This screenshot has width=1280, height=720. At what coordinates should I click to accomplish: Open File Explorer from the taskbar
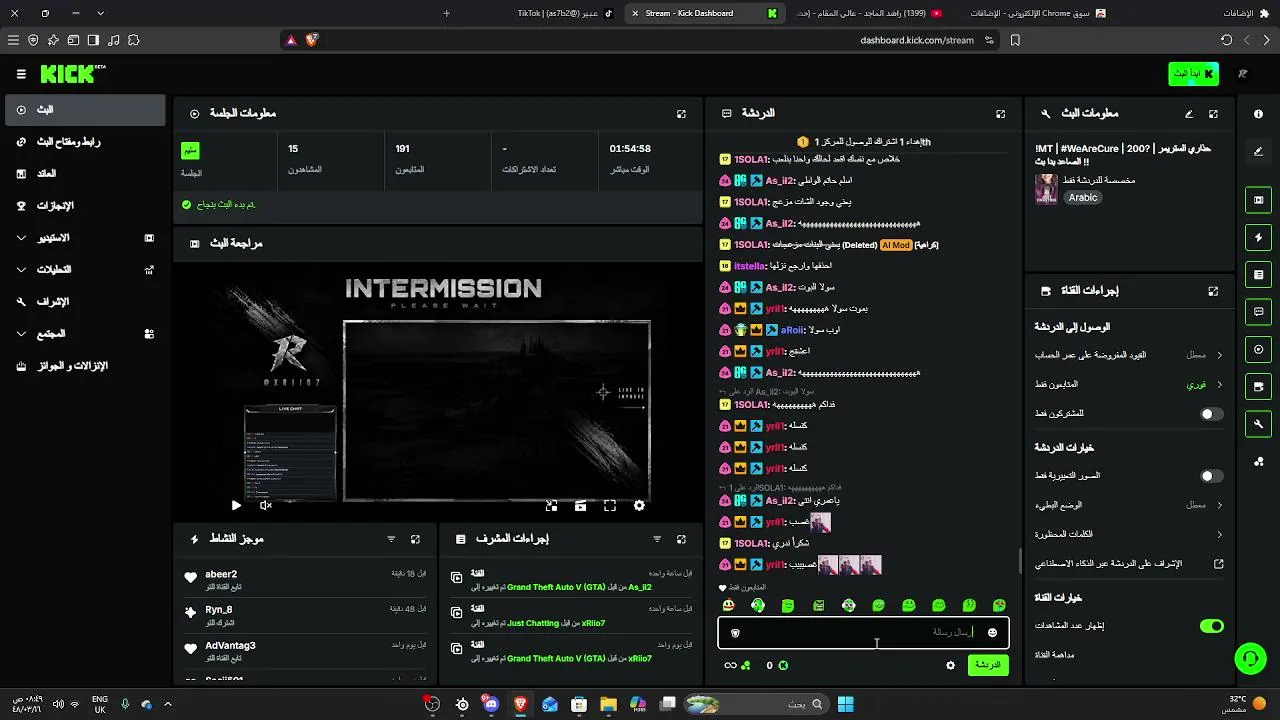[608, 704]
